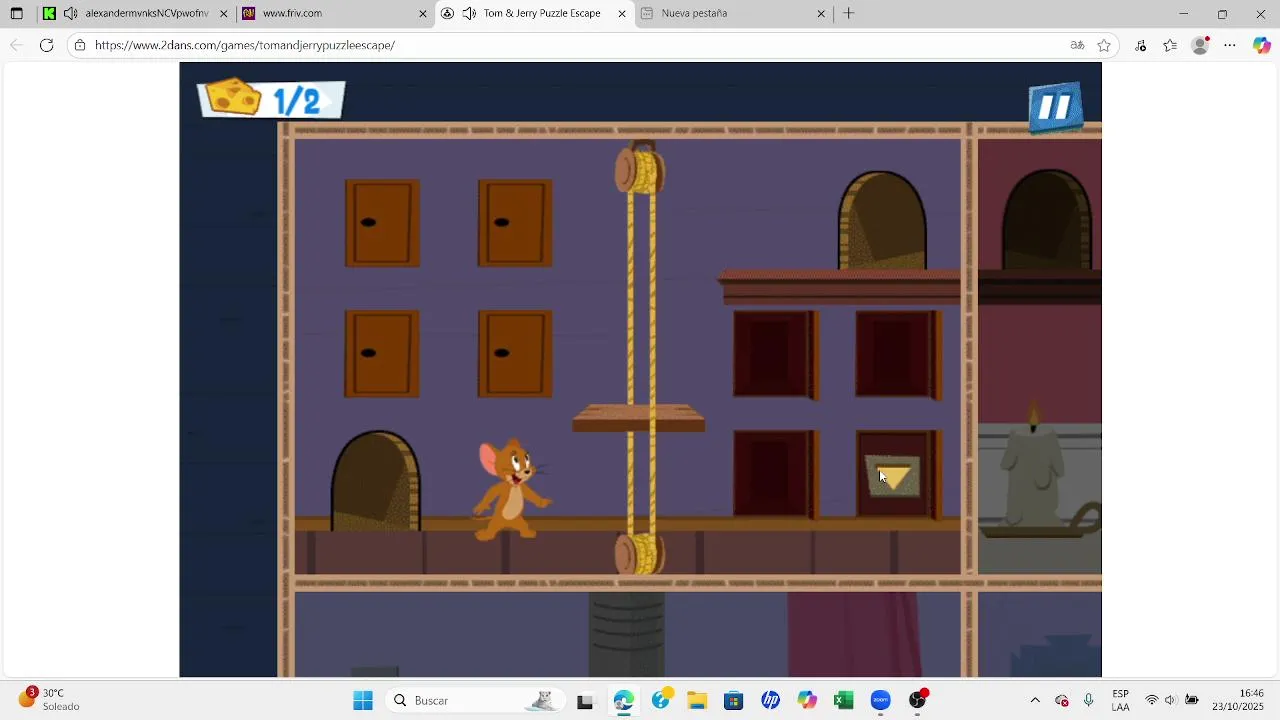Click the top rope pulley
This screenshot has width=1280, height=720.
click(x=640, y=168)
